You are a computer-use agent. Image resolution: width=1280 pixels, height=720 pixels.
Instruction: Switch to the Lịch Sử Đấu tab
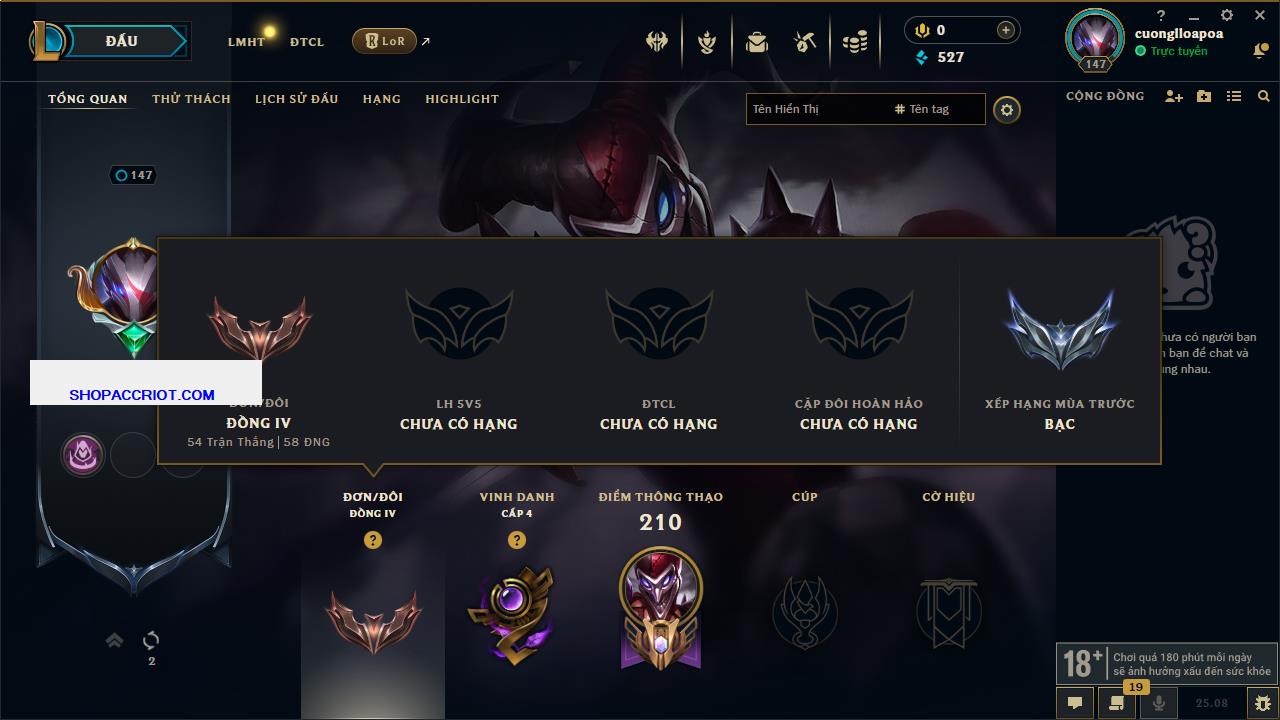tap(296, 99)
